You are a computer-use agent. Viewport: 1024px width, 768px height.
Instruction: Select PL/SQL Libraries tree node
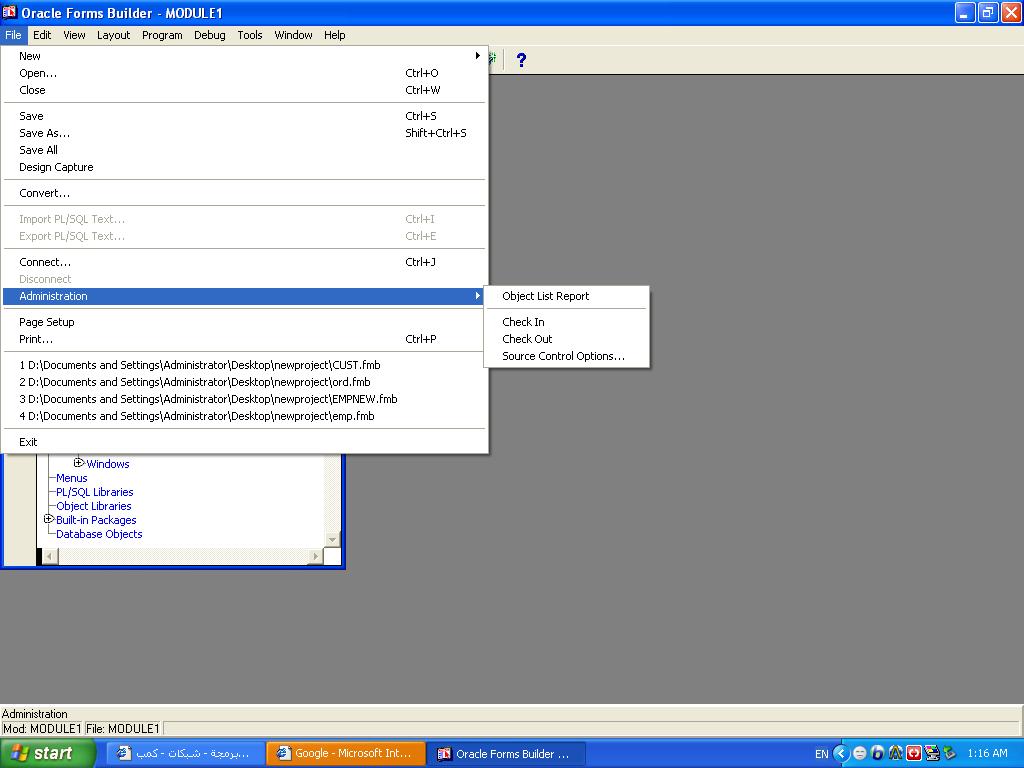point(95,492)
